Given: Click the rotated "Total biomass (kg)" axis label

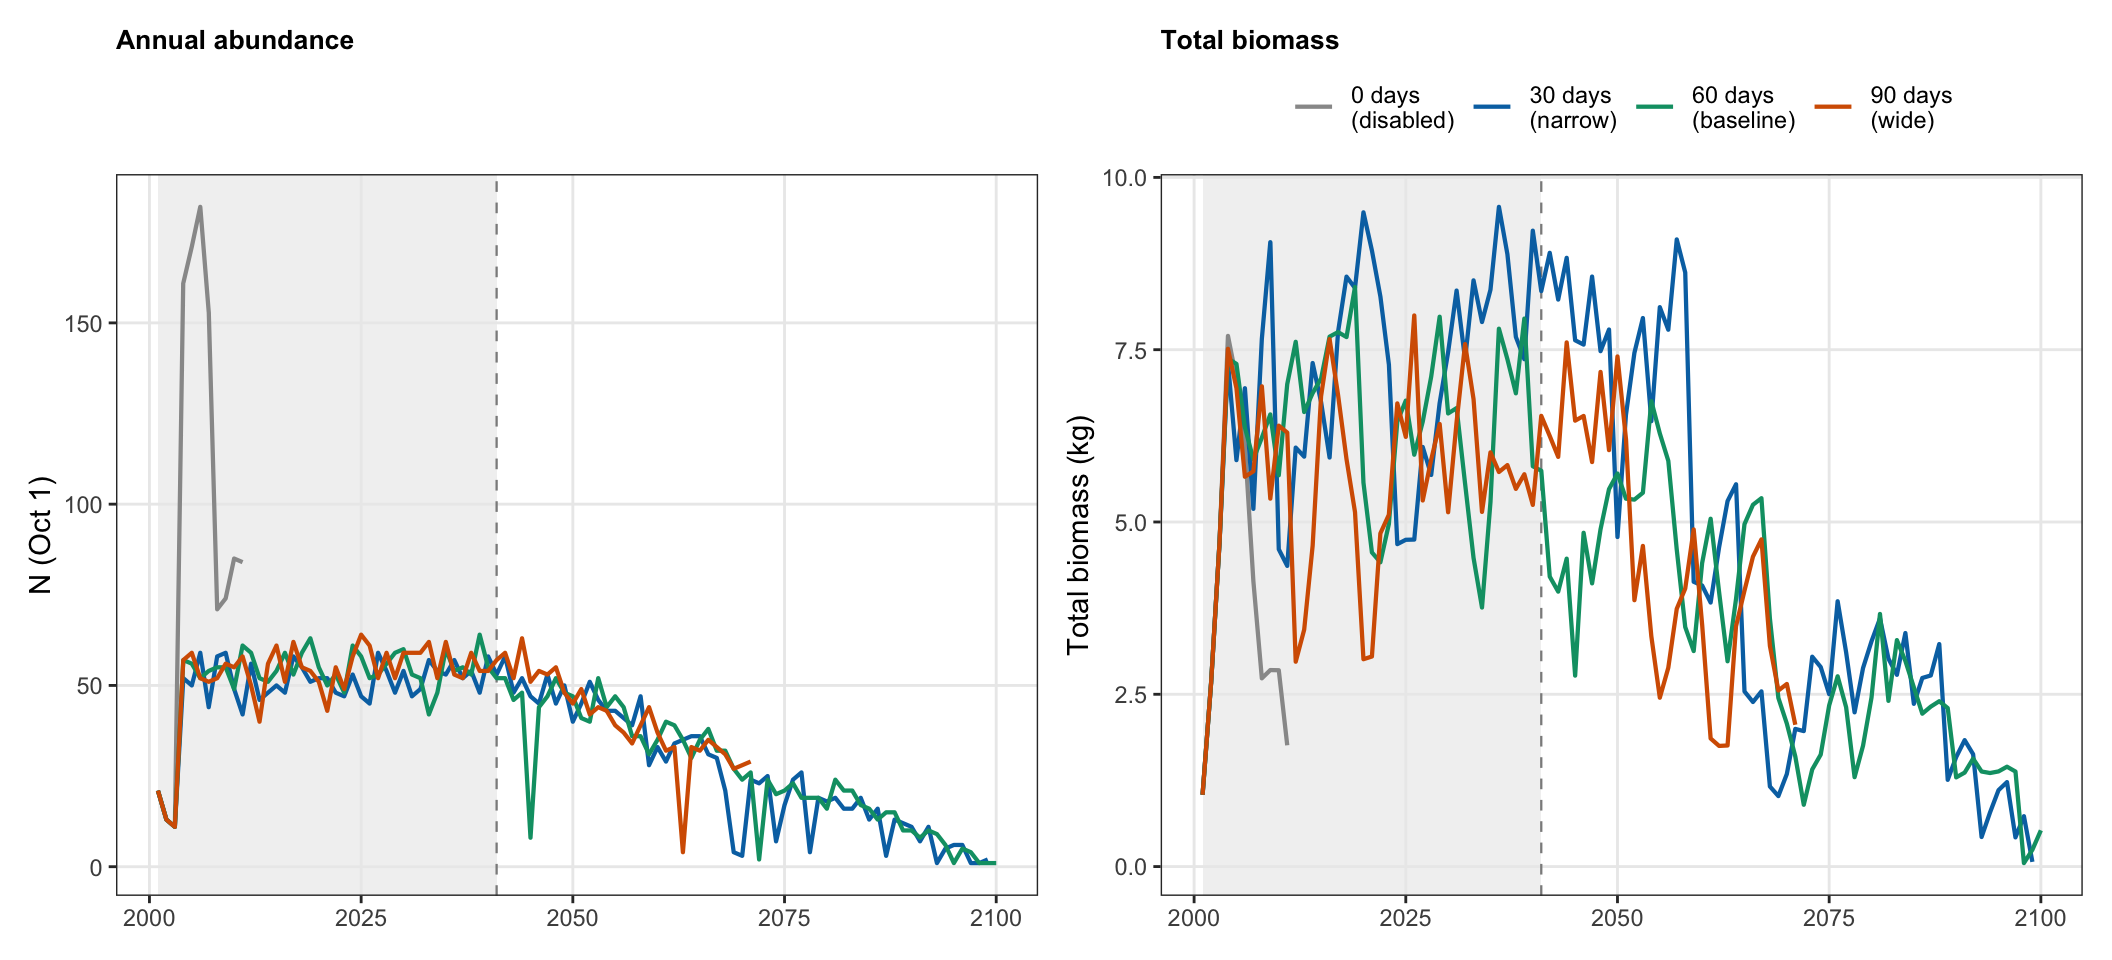Looking at the screenshot, I should tap(1078, 535).
